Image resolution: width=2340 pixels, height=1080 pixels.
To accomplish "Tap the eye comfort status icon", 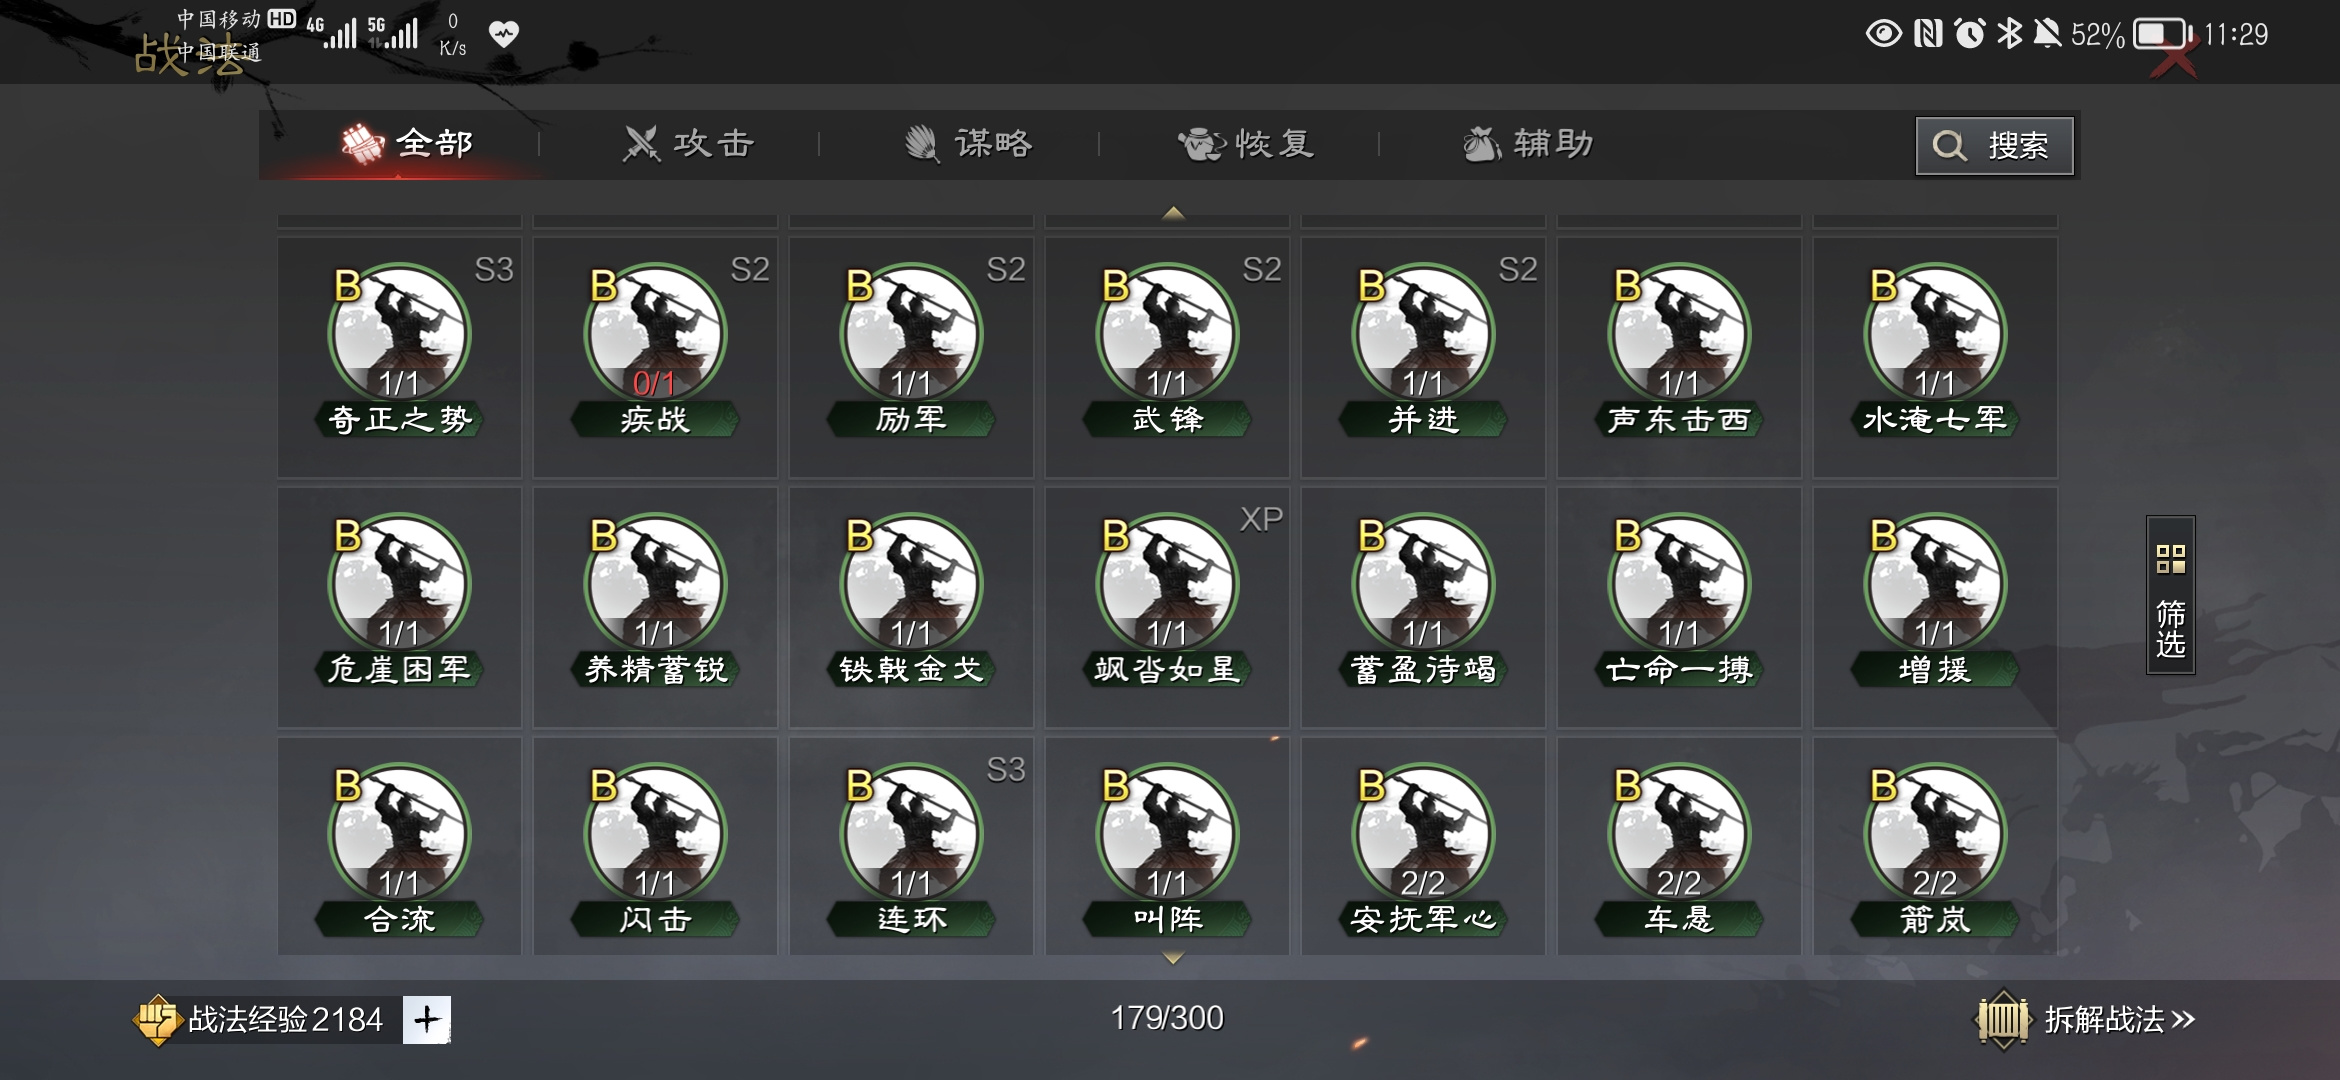I will point(1884,34).
